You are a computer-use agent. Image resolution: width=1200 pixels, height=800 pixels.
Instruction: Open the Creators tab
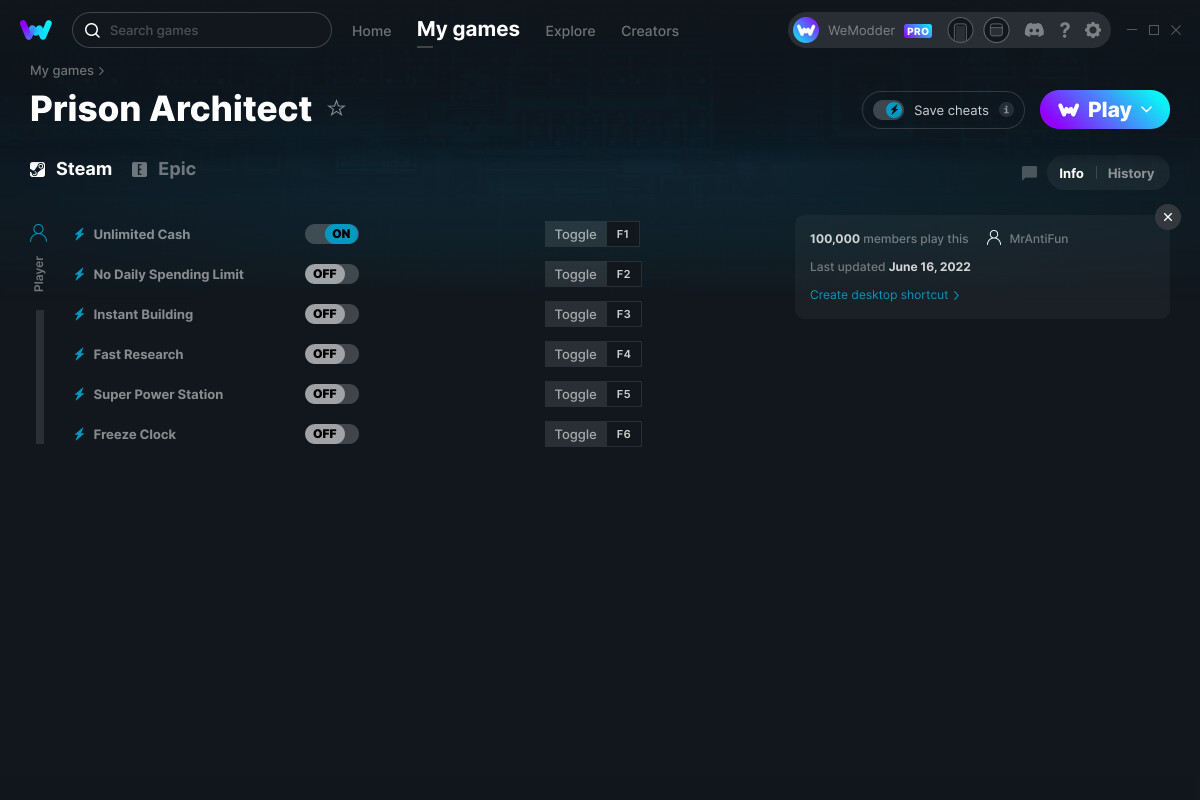pos(650,31)
